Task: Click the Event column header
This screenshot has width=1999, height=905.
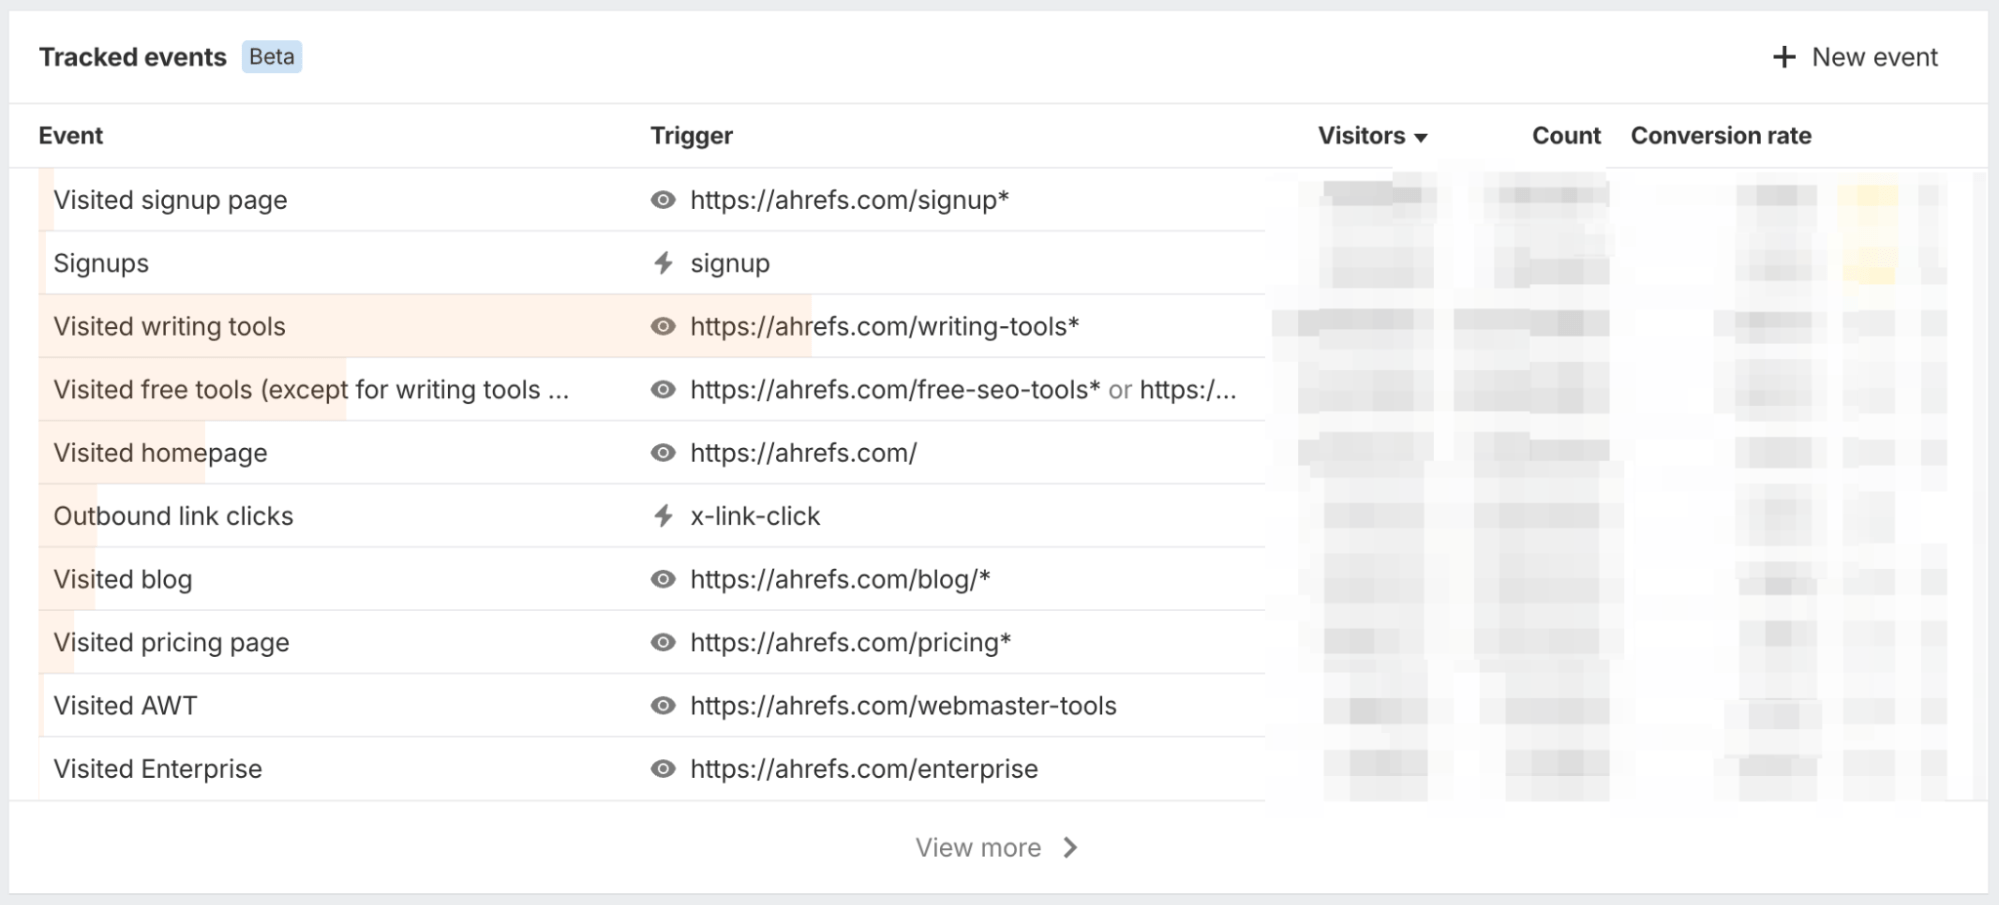Action: coord(71,136)
